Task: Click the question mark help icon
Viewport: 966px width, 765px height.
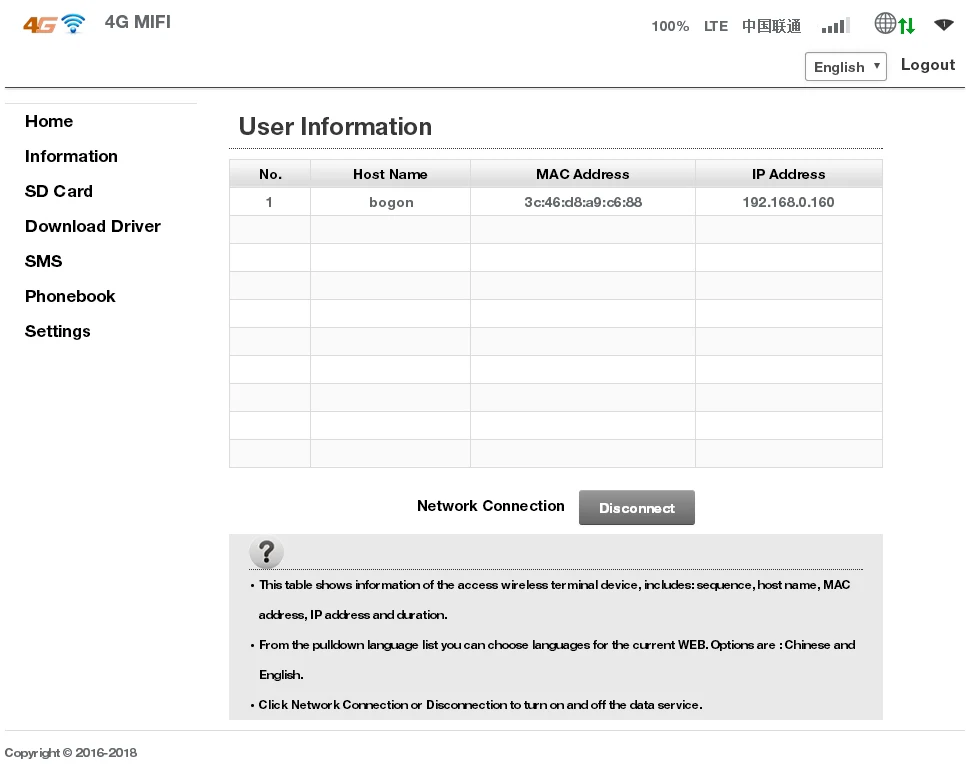Action: click(266, 552)
